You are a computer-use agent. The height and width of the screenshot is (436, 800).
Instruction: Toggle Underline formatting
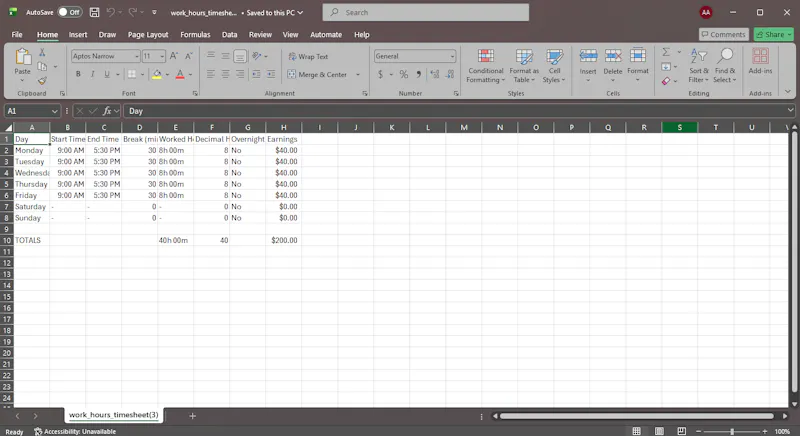point(107,74)
